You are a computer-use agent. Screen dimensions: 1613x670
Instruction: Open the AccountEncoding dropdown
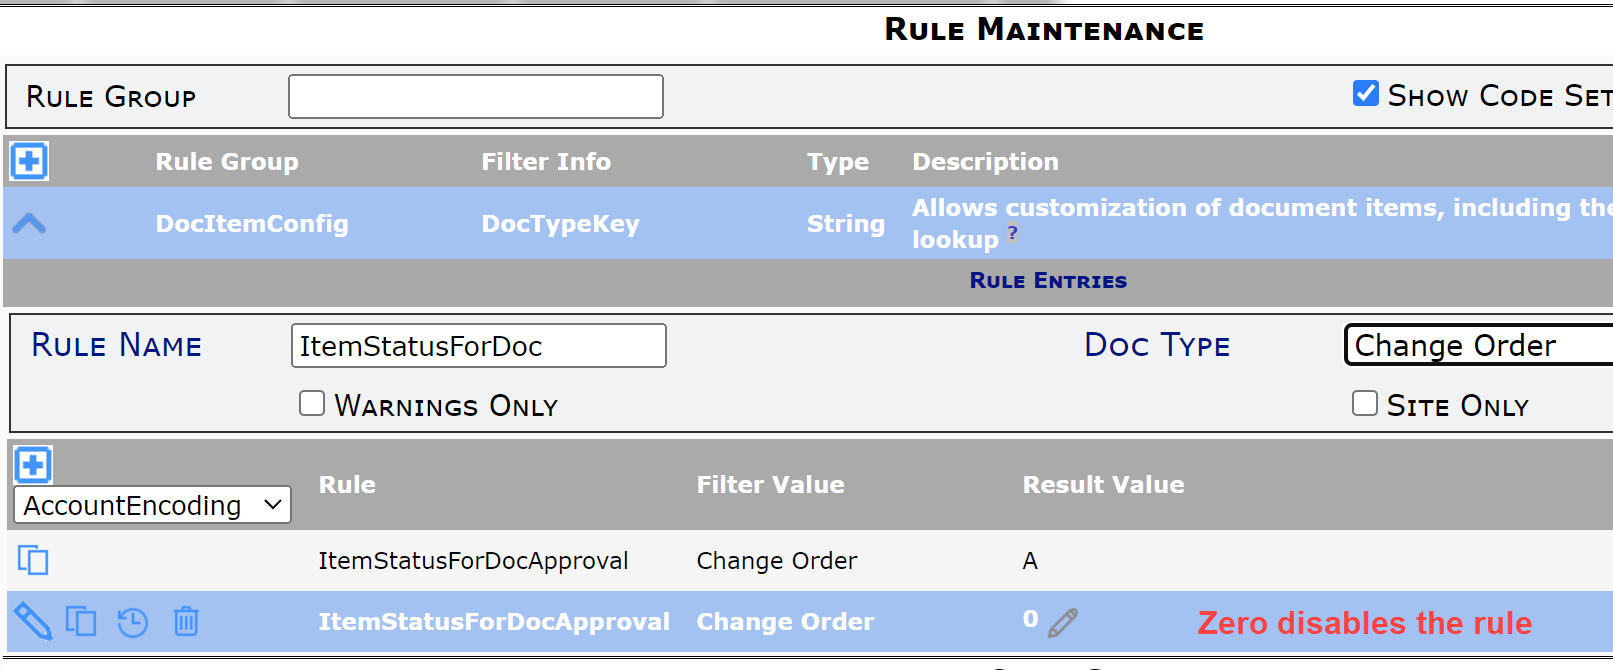tap(152, 505)
